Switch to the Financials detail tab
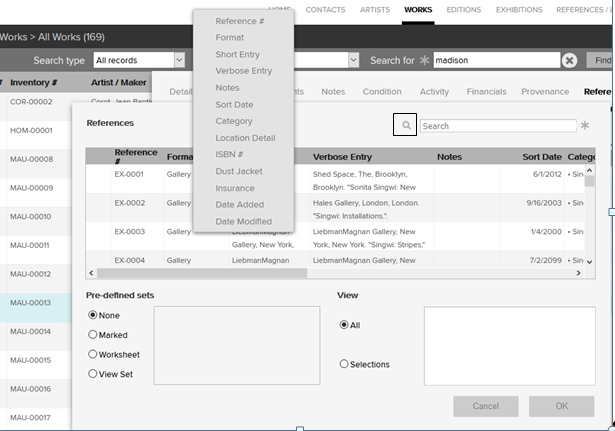The image size is (615, 431). coord(486,92)
